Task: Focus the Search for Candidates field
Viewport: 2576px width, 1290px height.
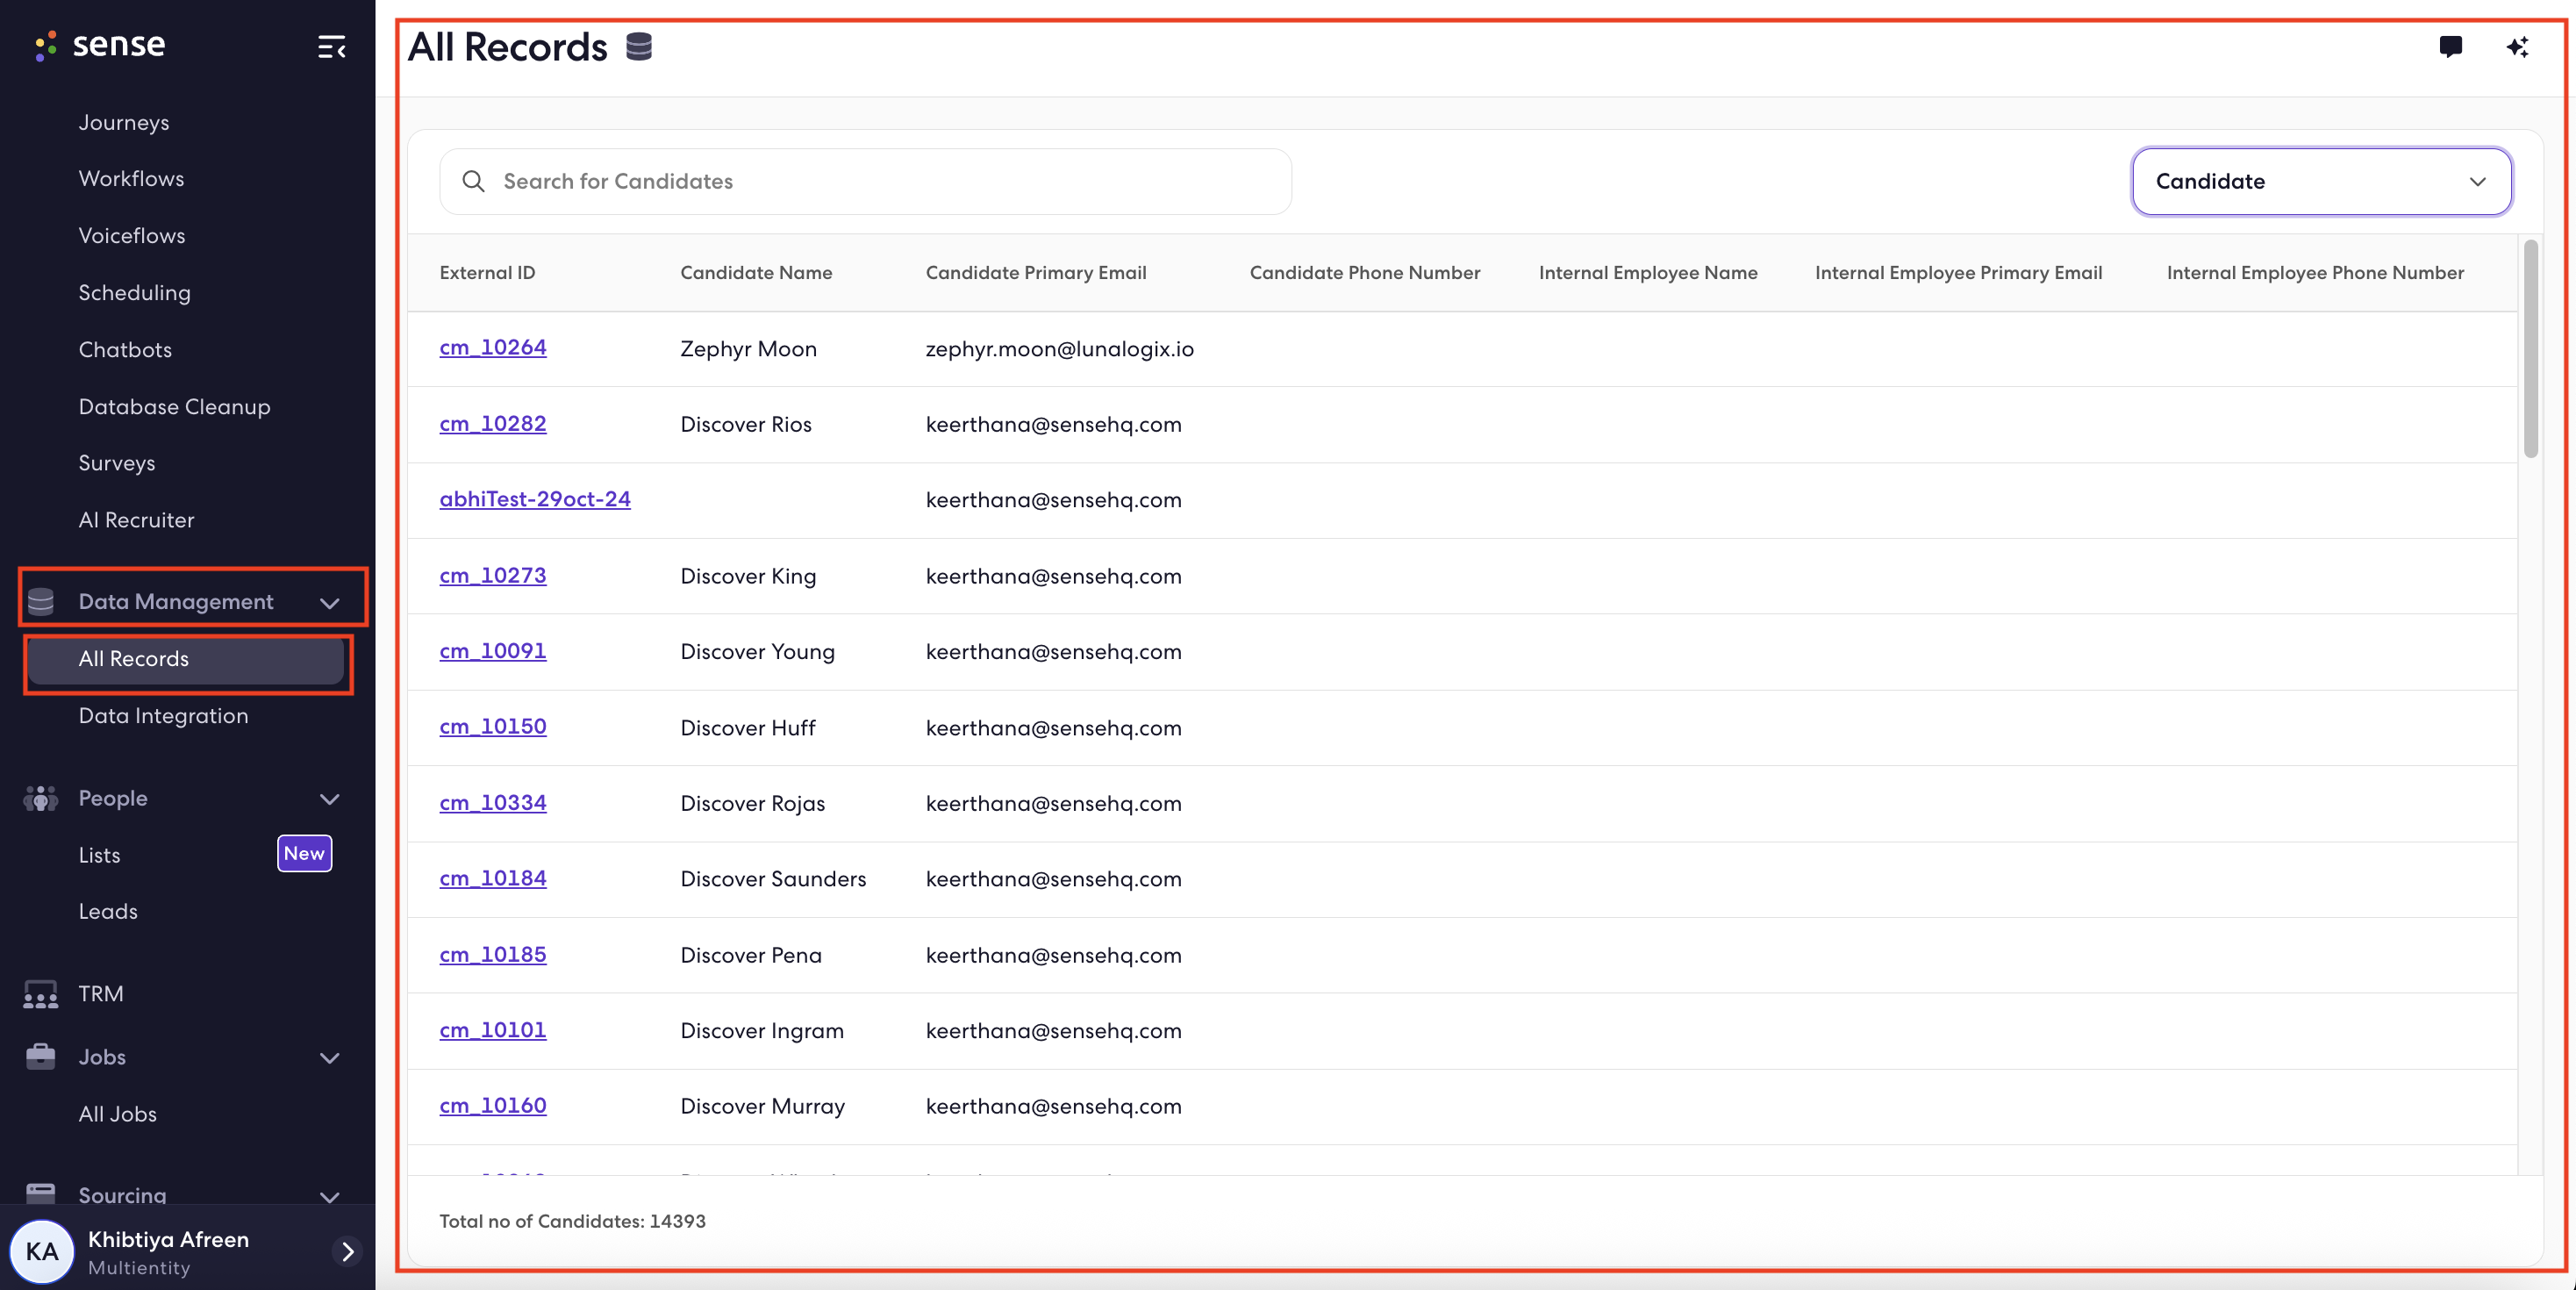Action: point(865,181)
